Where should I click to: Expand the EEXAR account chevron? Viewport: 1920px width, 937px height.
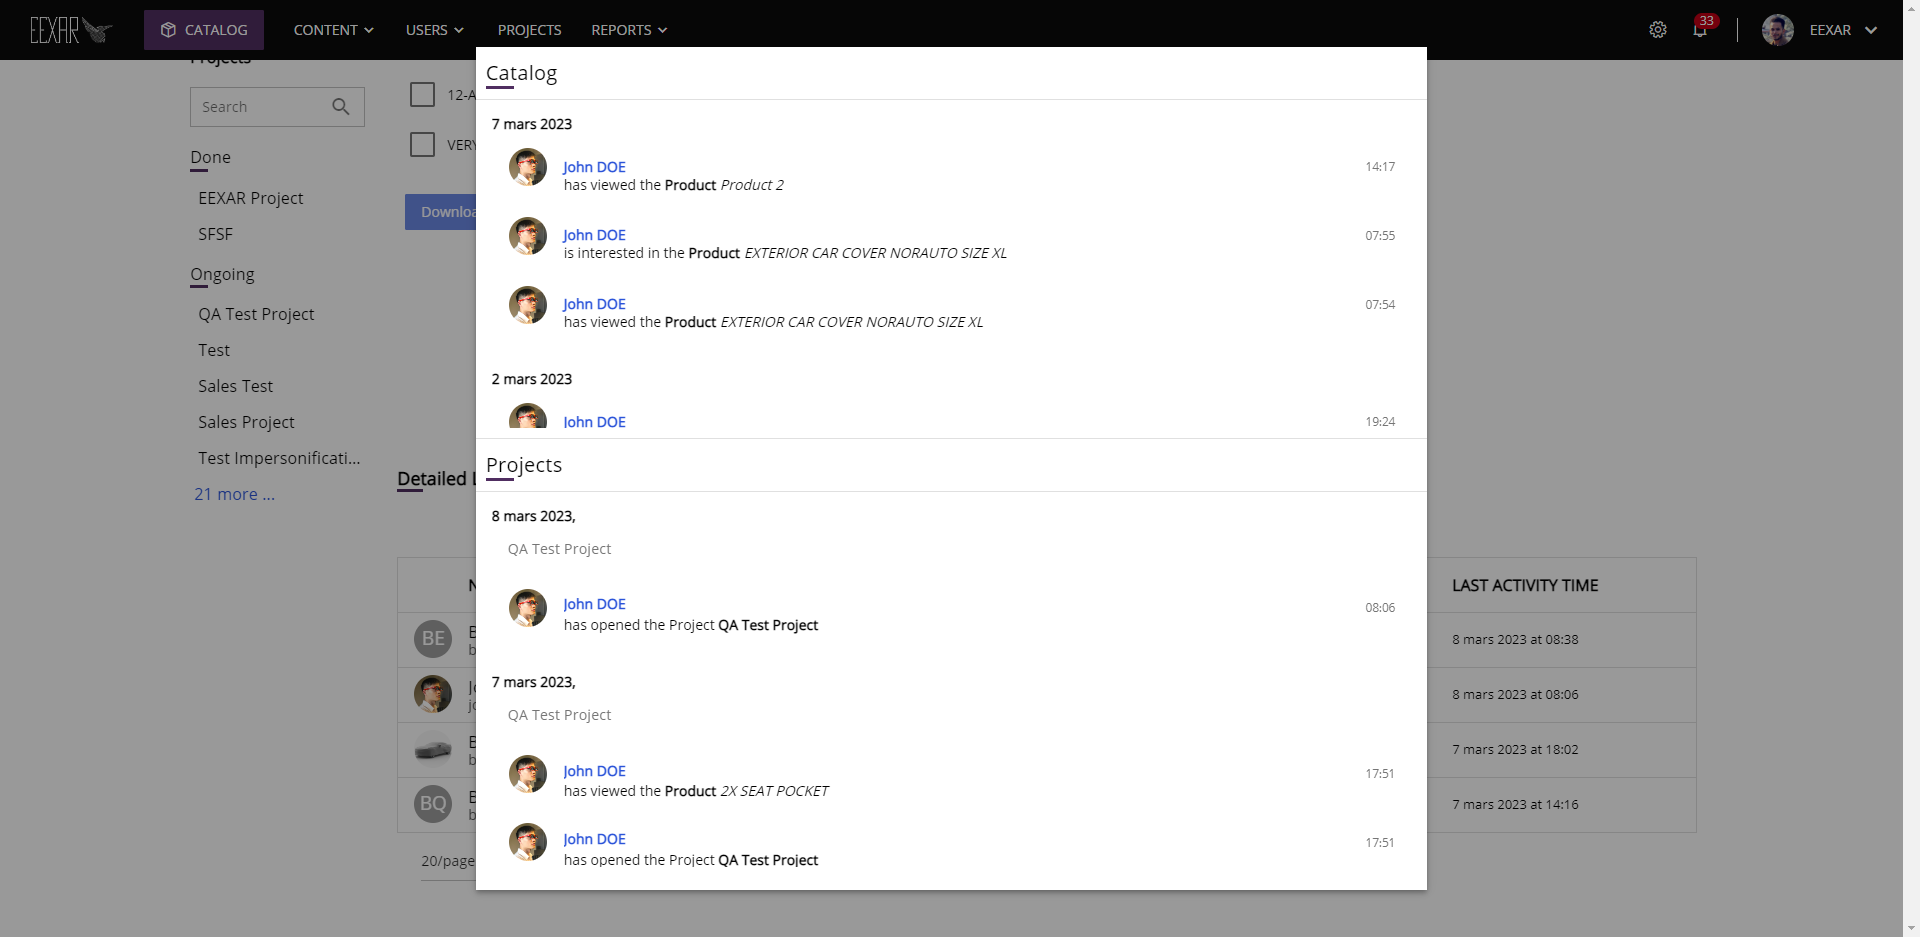coord(1873,29)
